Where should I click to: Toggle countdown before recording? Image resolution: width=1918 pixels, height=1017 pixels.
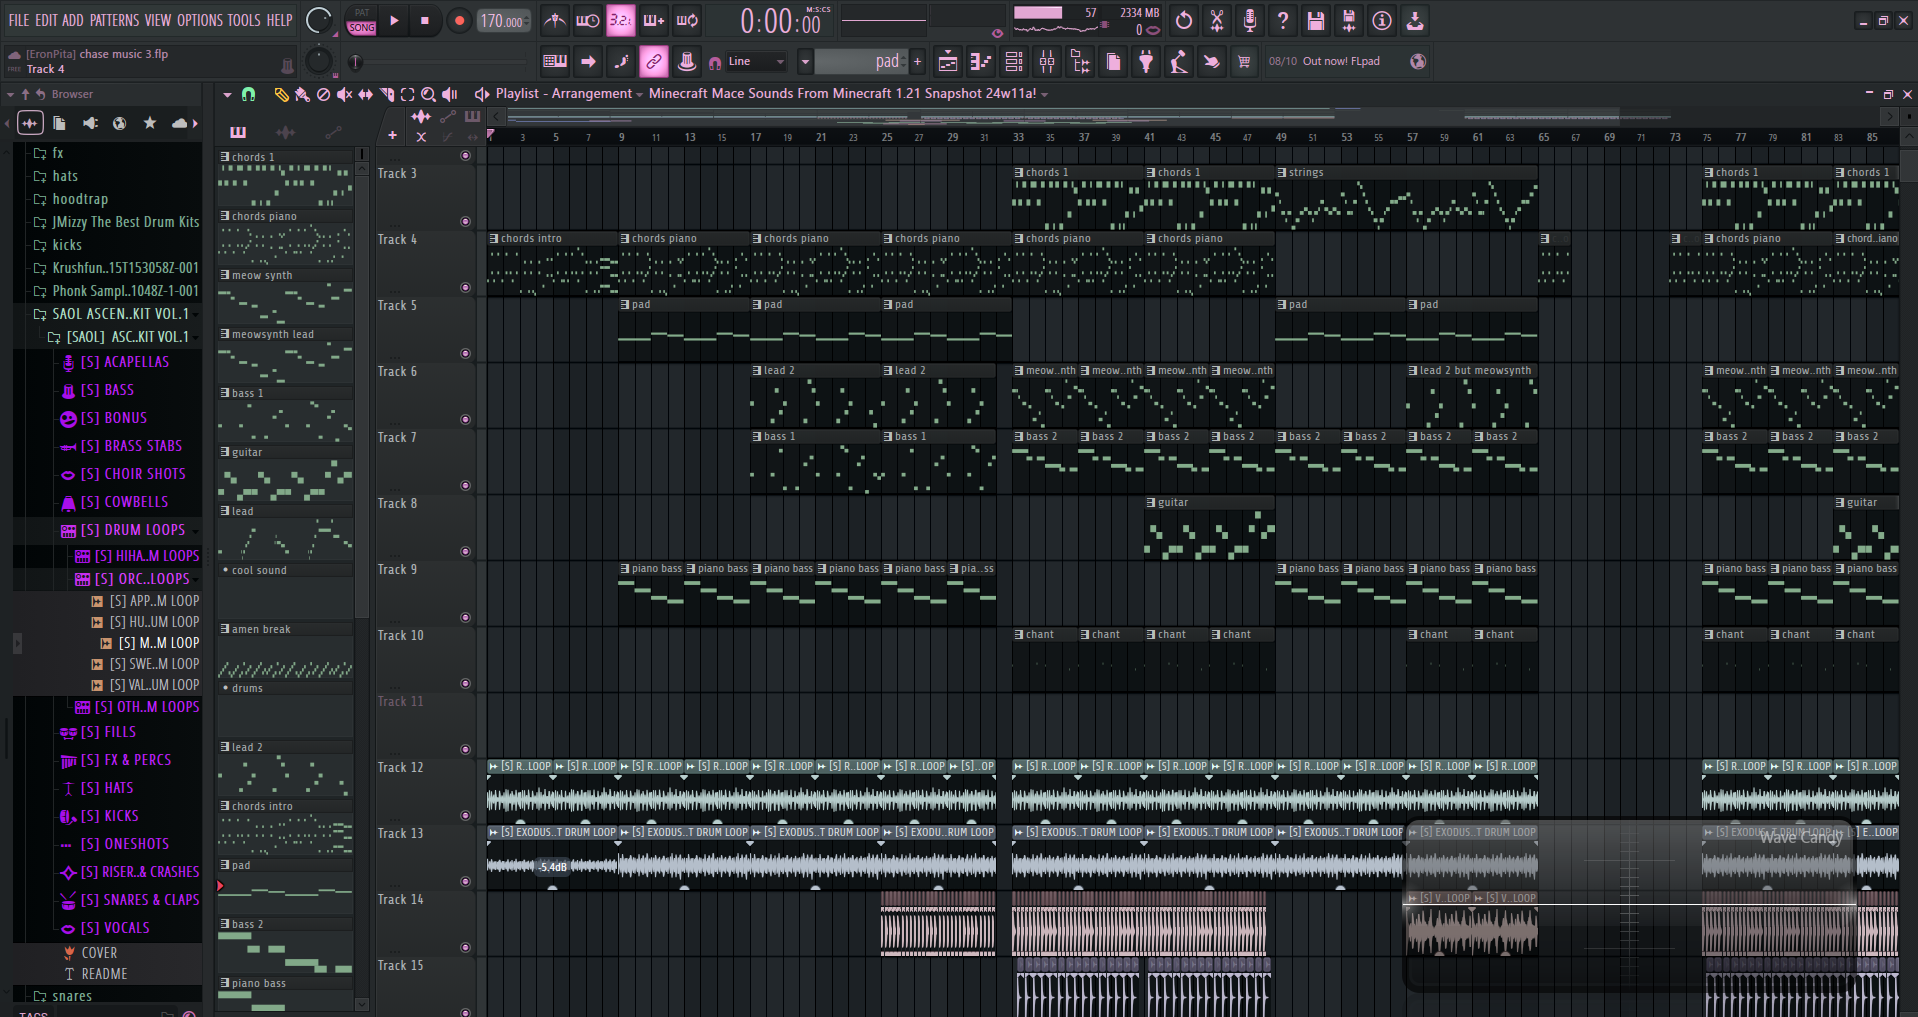620,20
